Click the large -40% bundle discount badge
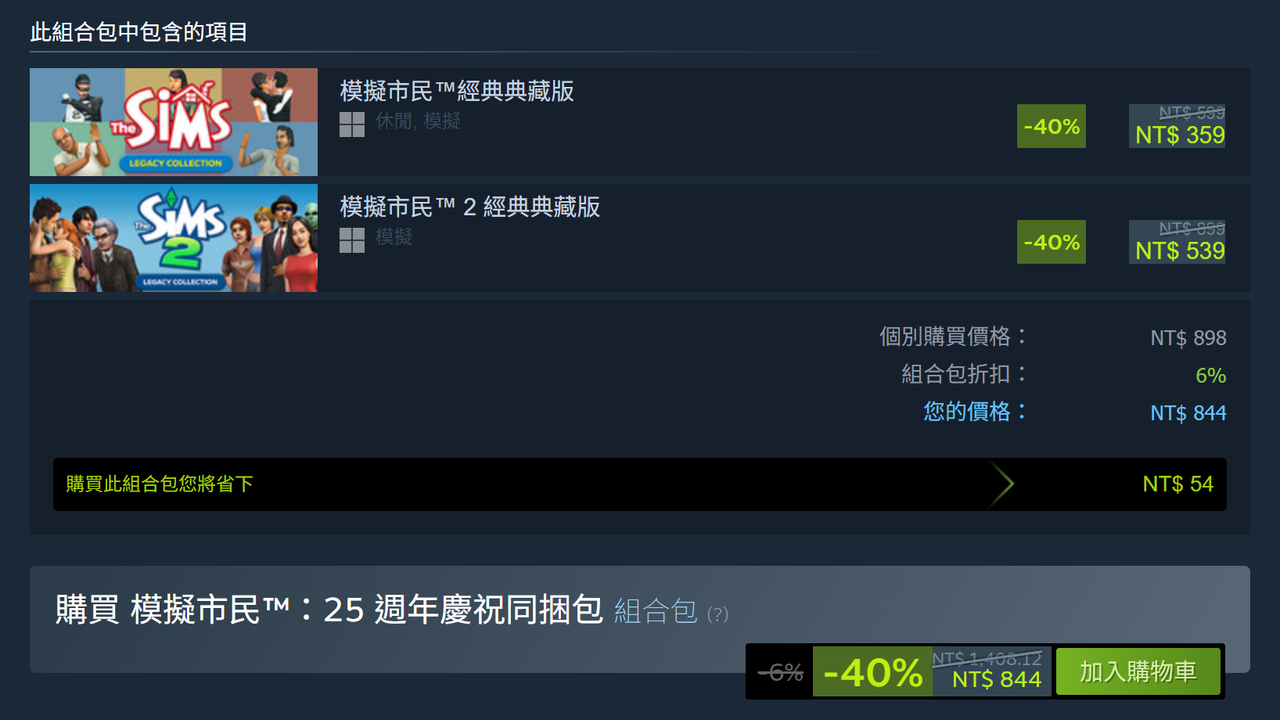Viewport: 1280px width, 720px height. [x=872, y=672]
